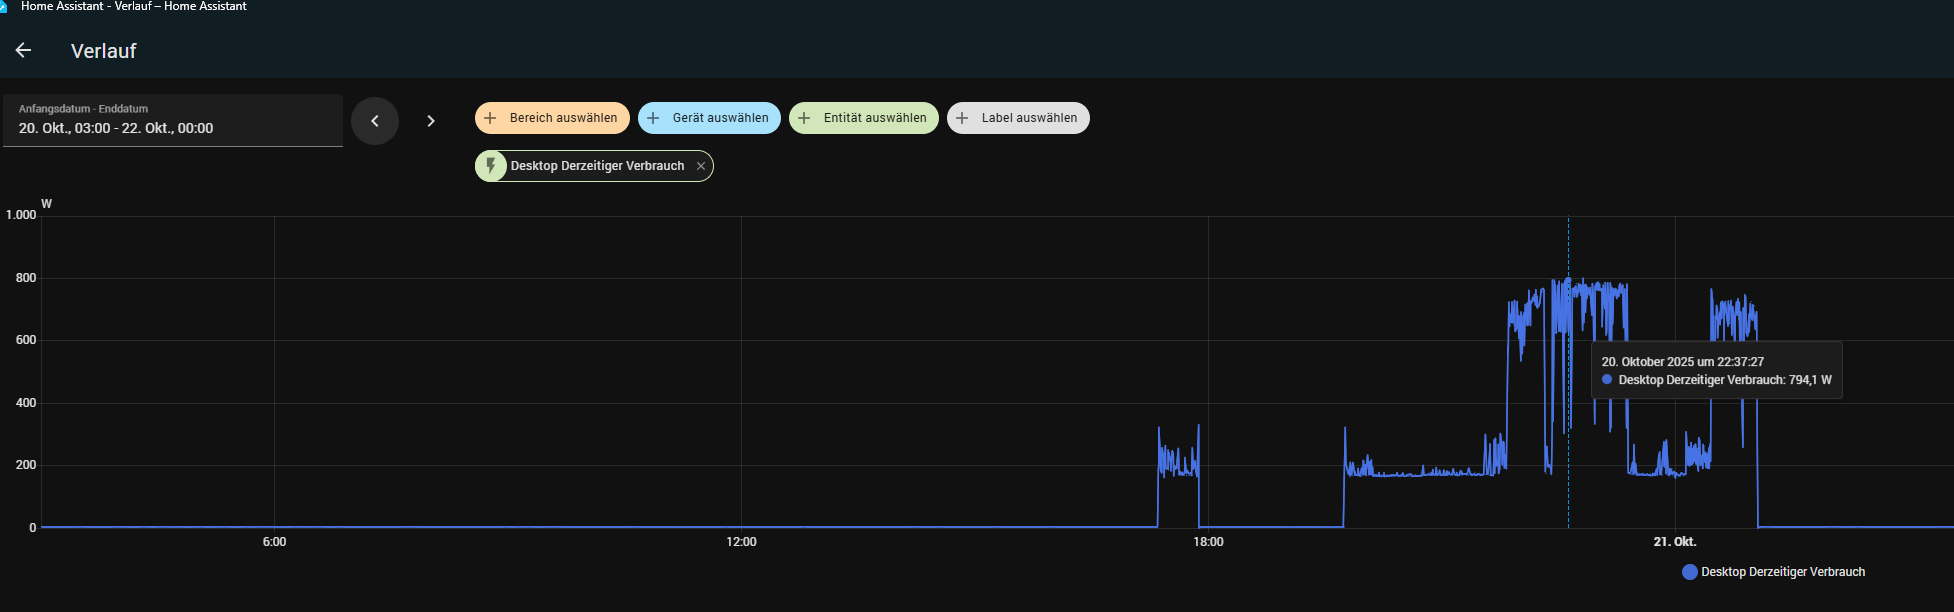Click the Gerät auswählen chip
This screenshot has height=612, width=1954.
tap(709, 118)
